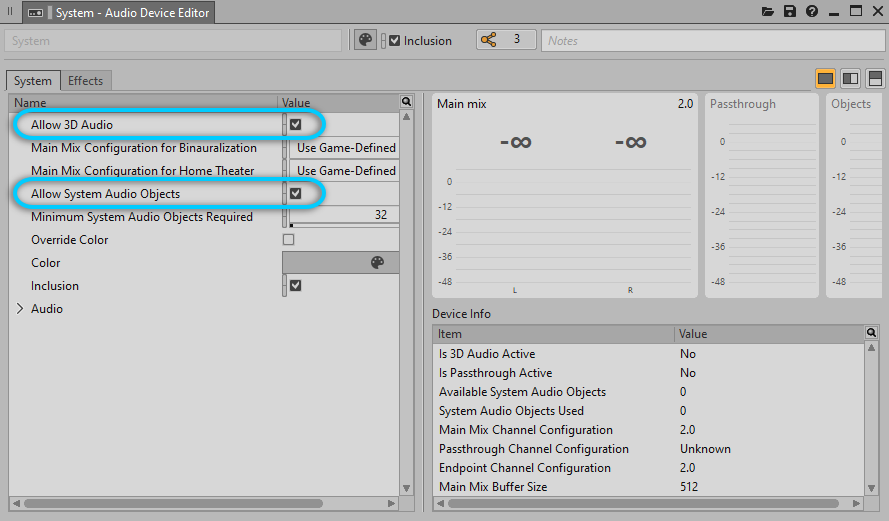889x521 pixels.
Task: Click the open folder icon in title bar
Action: (768, 12)
